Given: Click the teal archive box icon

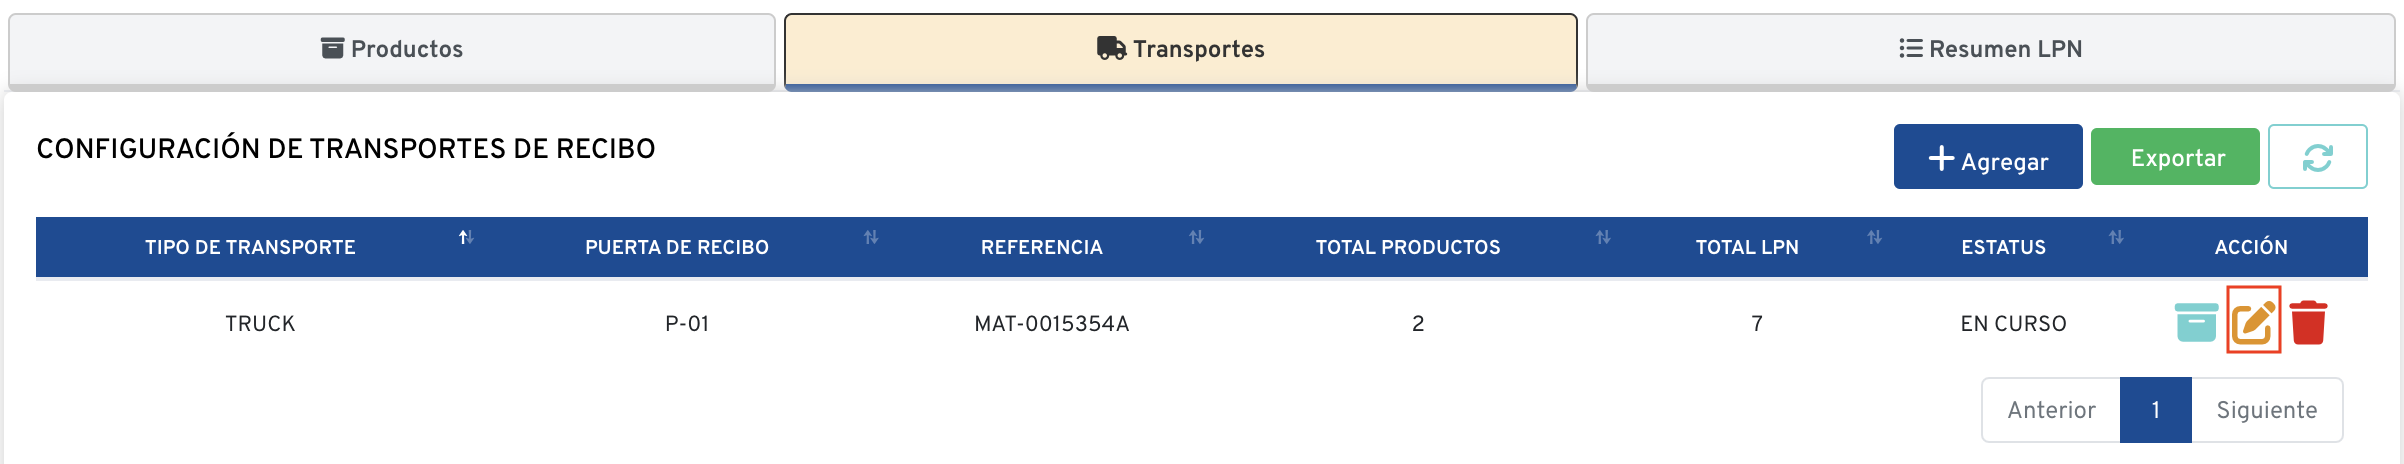Looking at the screenshot, I should pos(2196,322).
